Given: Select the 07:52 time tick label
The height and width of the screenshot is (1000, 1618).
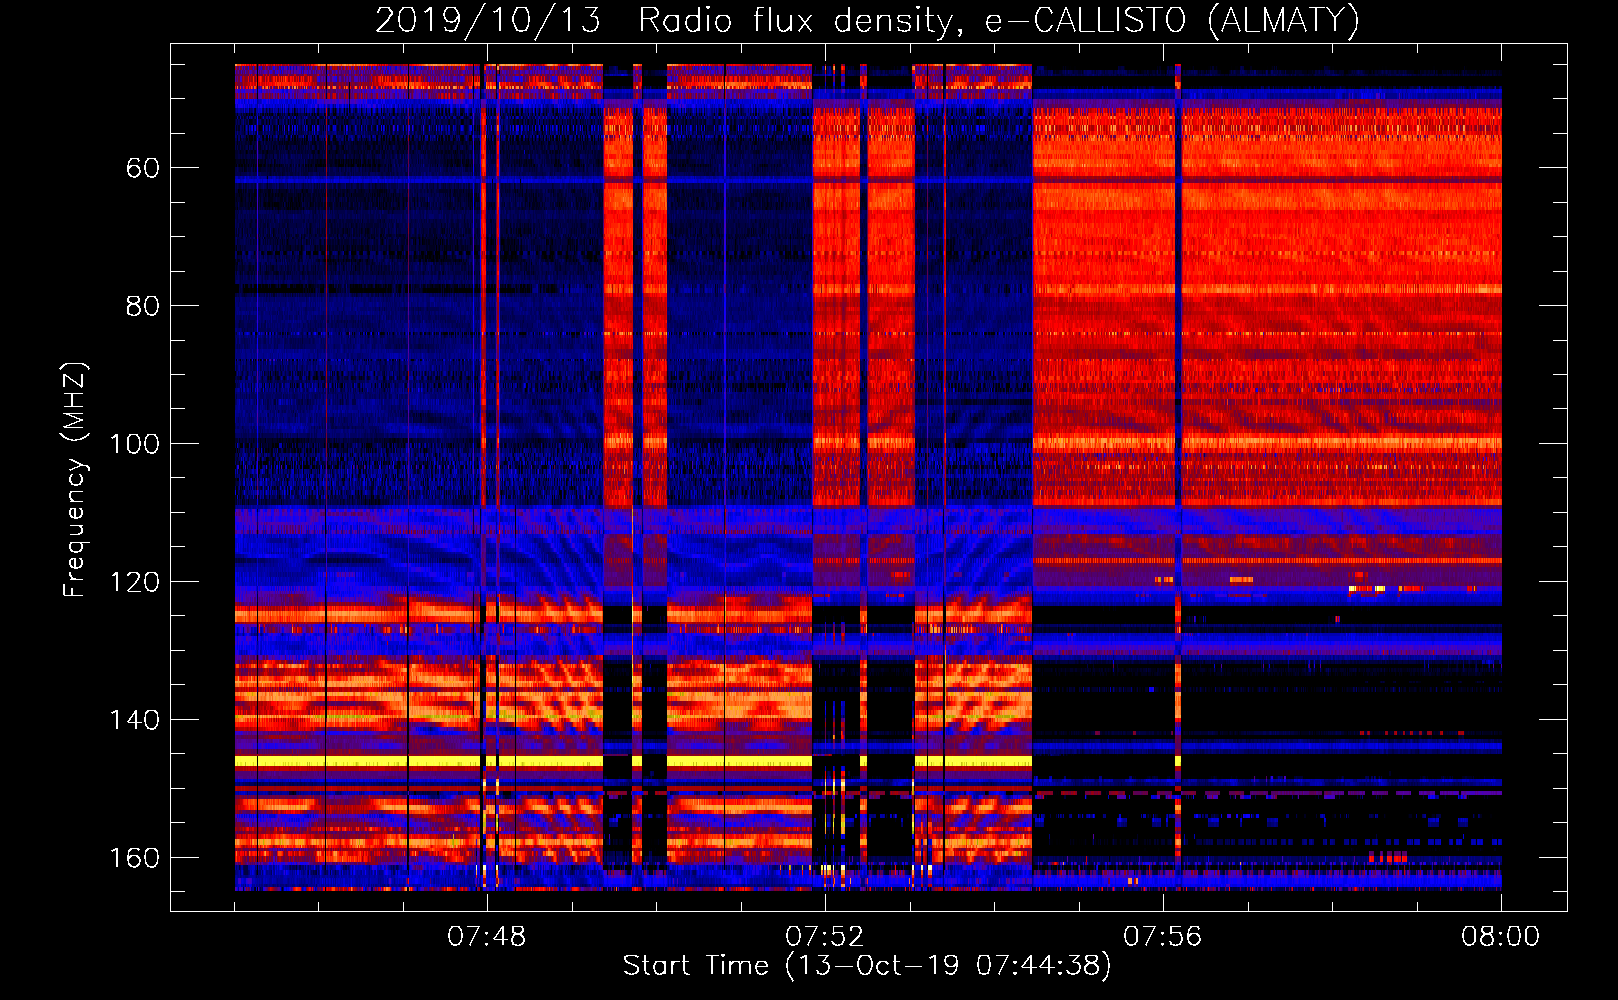Looking at the screenshot, I should pos(824,937).
